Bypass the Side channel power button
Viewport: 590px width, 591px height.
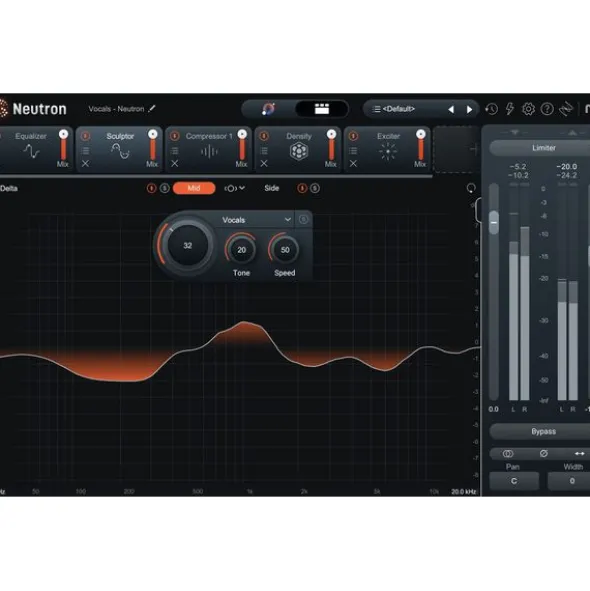(302, 188)
